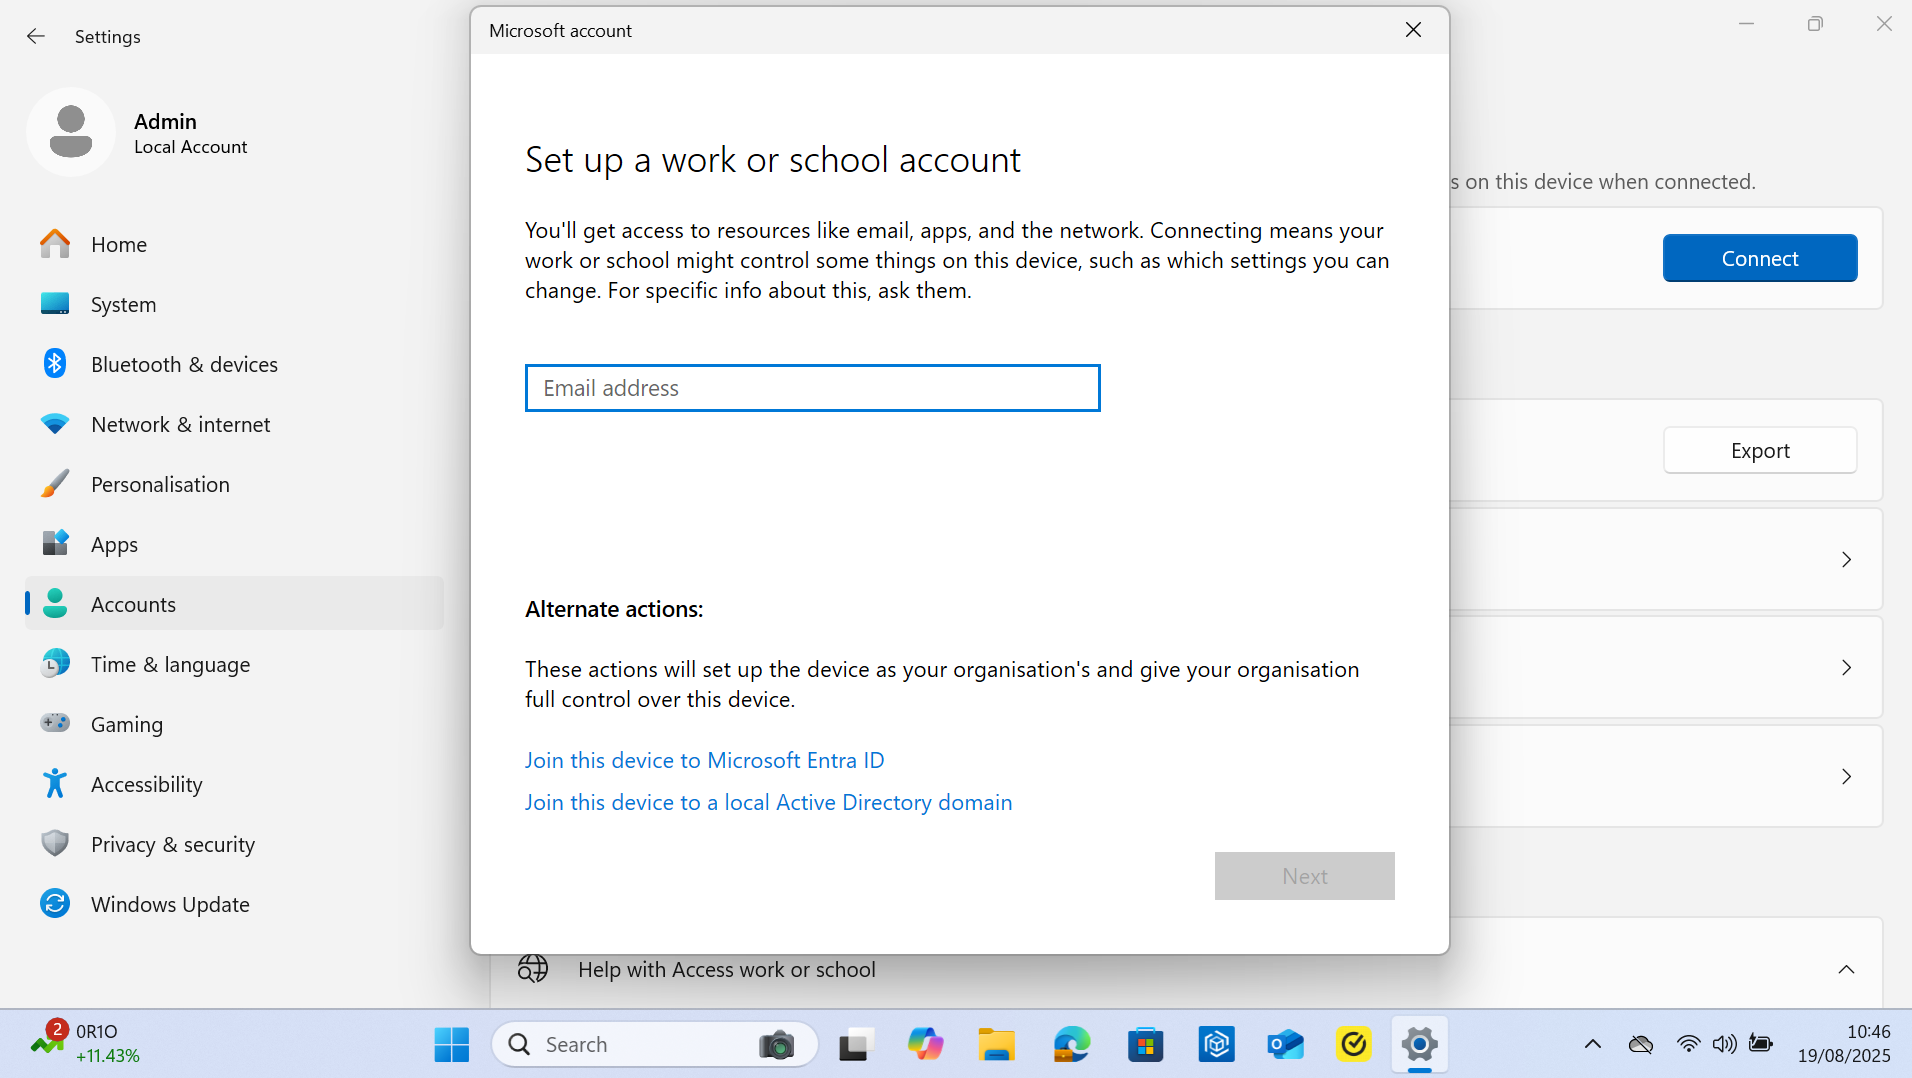
Task: Click the blue Connect button
Action: pyautogui.click(x=1759, y=258)
